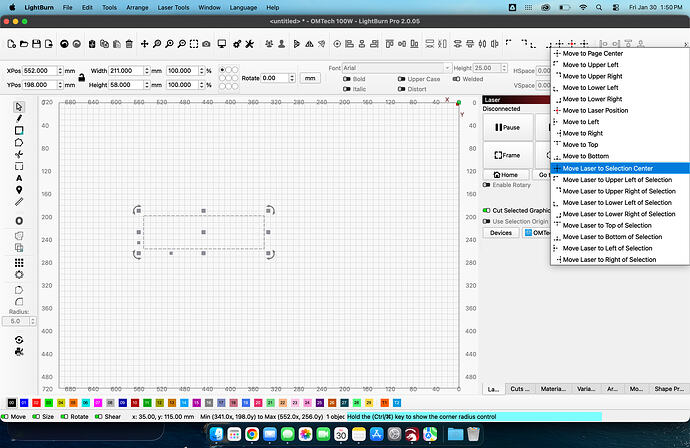Adjust the XPos value stepper
The width and height of the screenshot is (690, 448).
60,70
